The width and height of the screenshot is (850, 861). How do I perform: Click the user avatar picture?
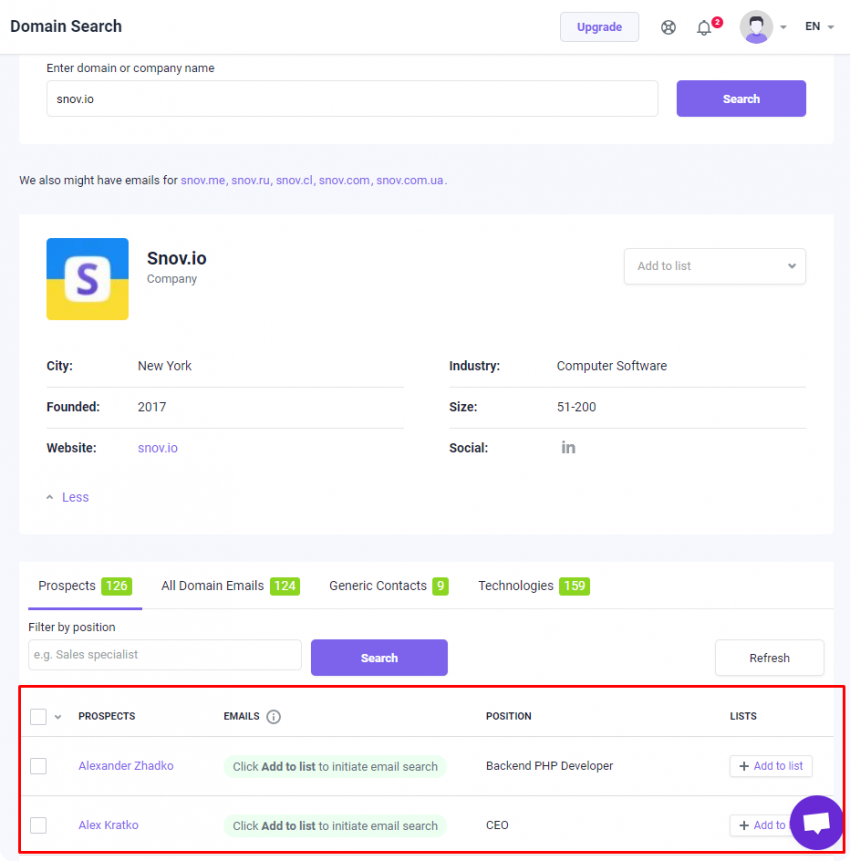click(x=756, y=26)
